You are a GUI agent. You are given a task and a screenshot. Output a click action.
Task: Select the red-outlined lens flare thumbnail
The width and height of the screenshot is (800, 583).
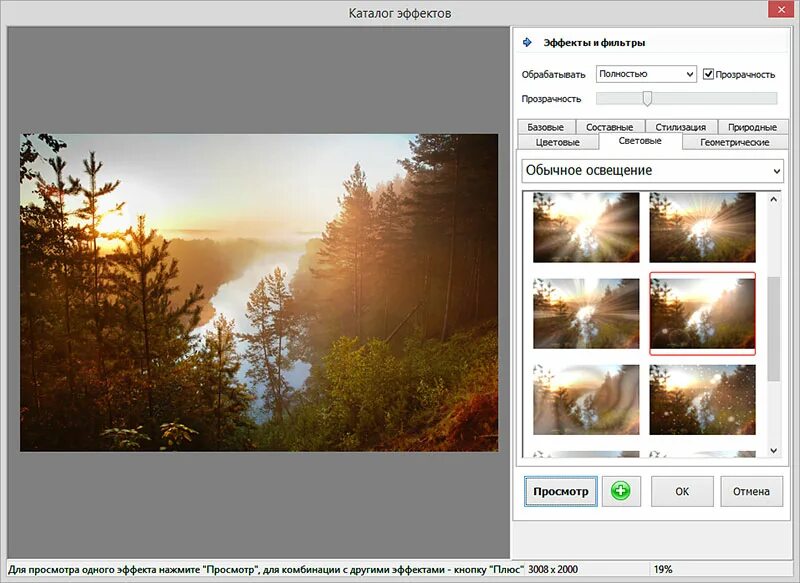(x=703, y=314)
